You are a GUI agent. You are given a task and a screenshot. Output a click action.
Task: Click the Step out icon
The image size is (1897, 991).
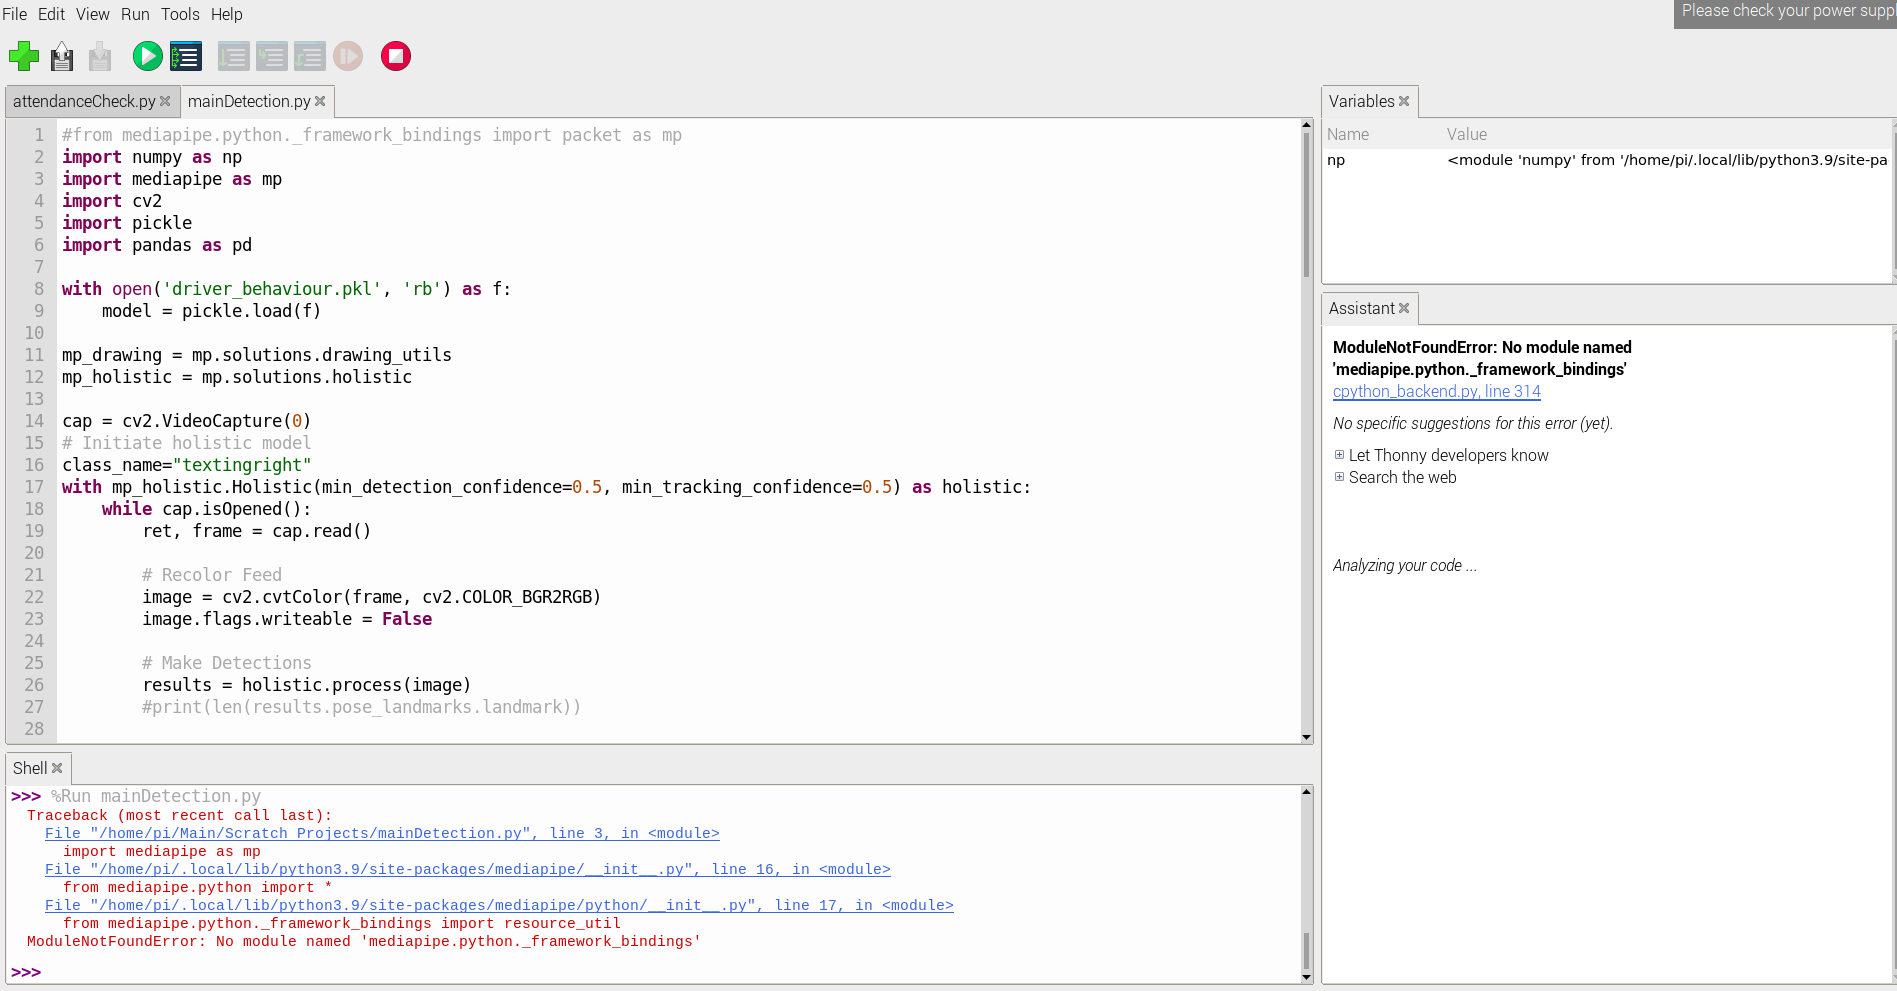click(x=310, y=56)
